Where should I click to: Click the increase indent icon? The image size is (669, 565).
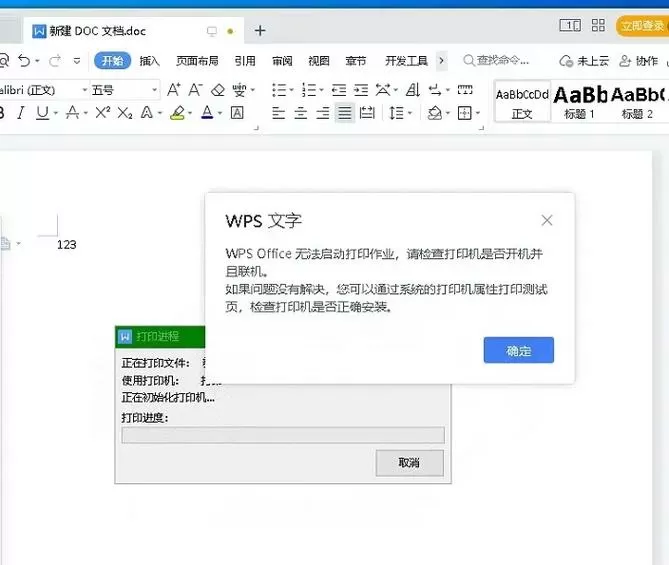point(361,90)
